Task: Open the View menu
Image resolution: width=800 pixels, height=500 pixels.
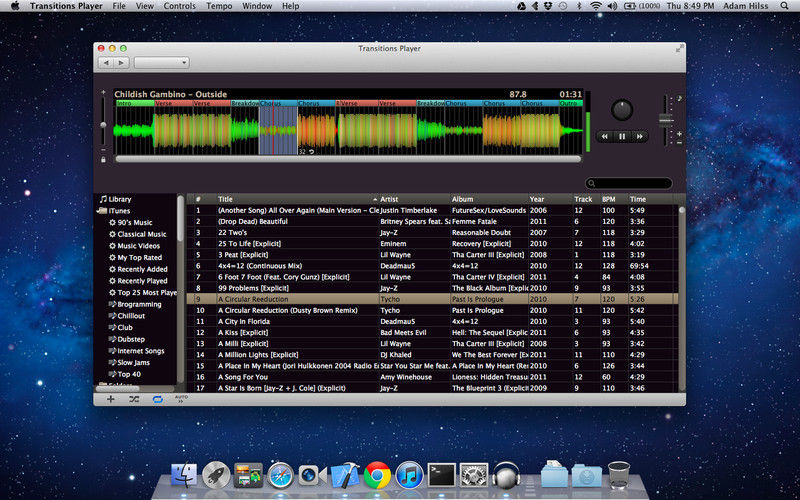Action: coord(144,6)
